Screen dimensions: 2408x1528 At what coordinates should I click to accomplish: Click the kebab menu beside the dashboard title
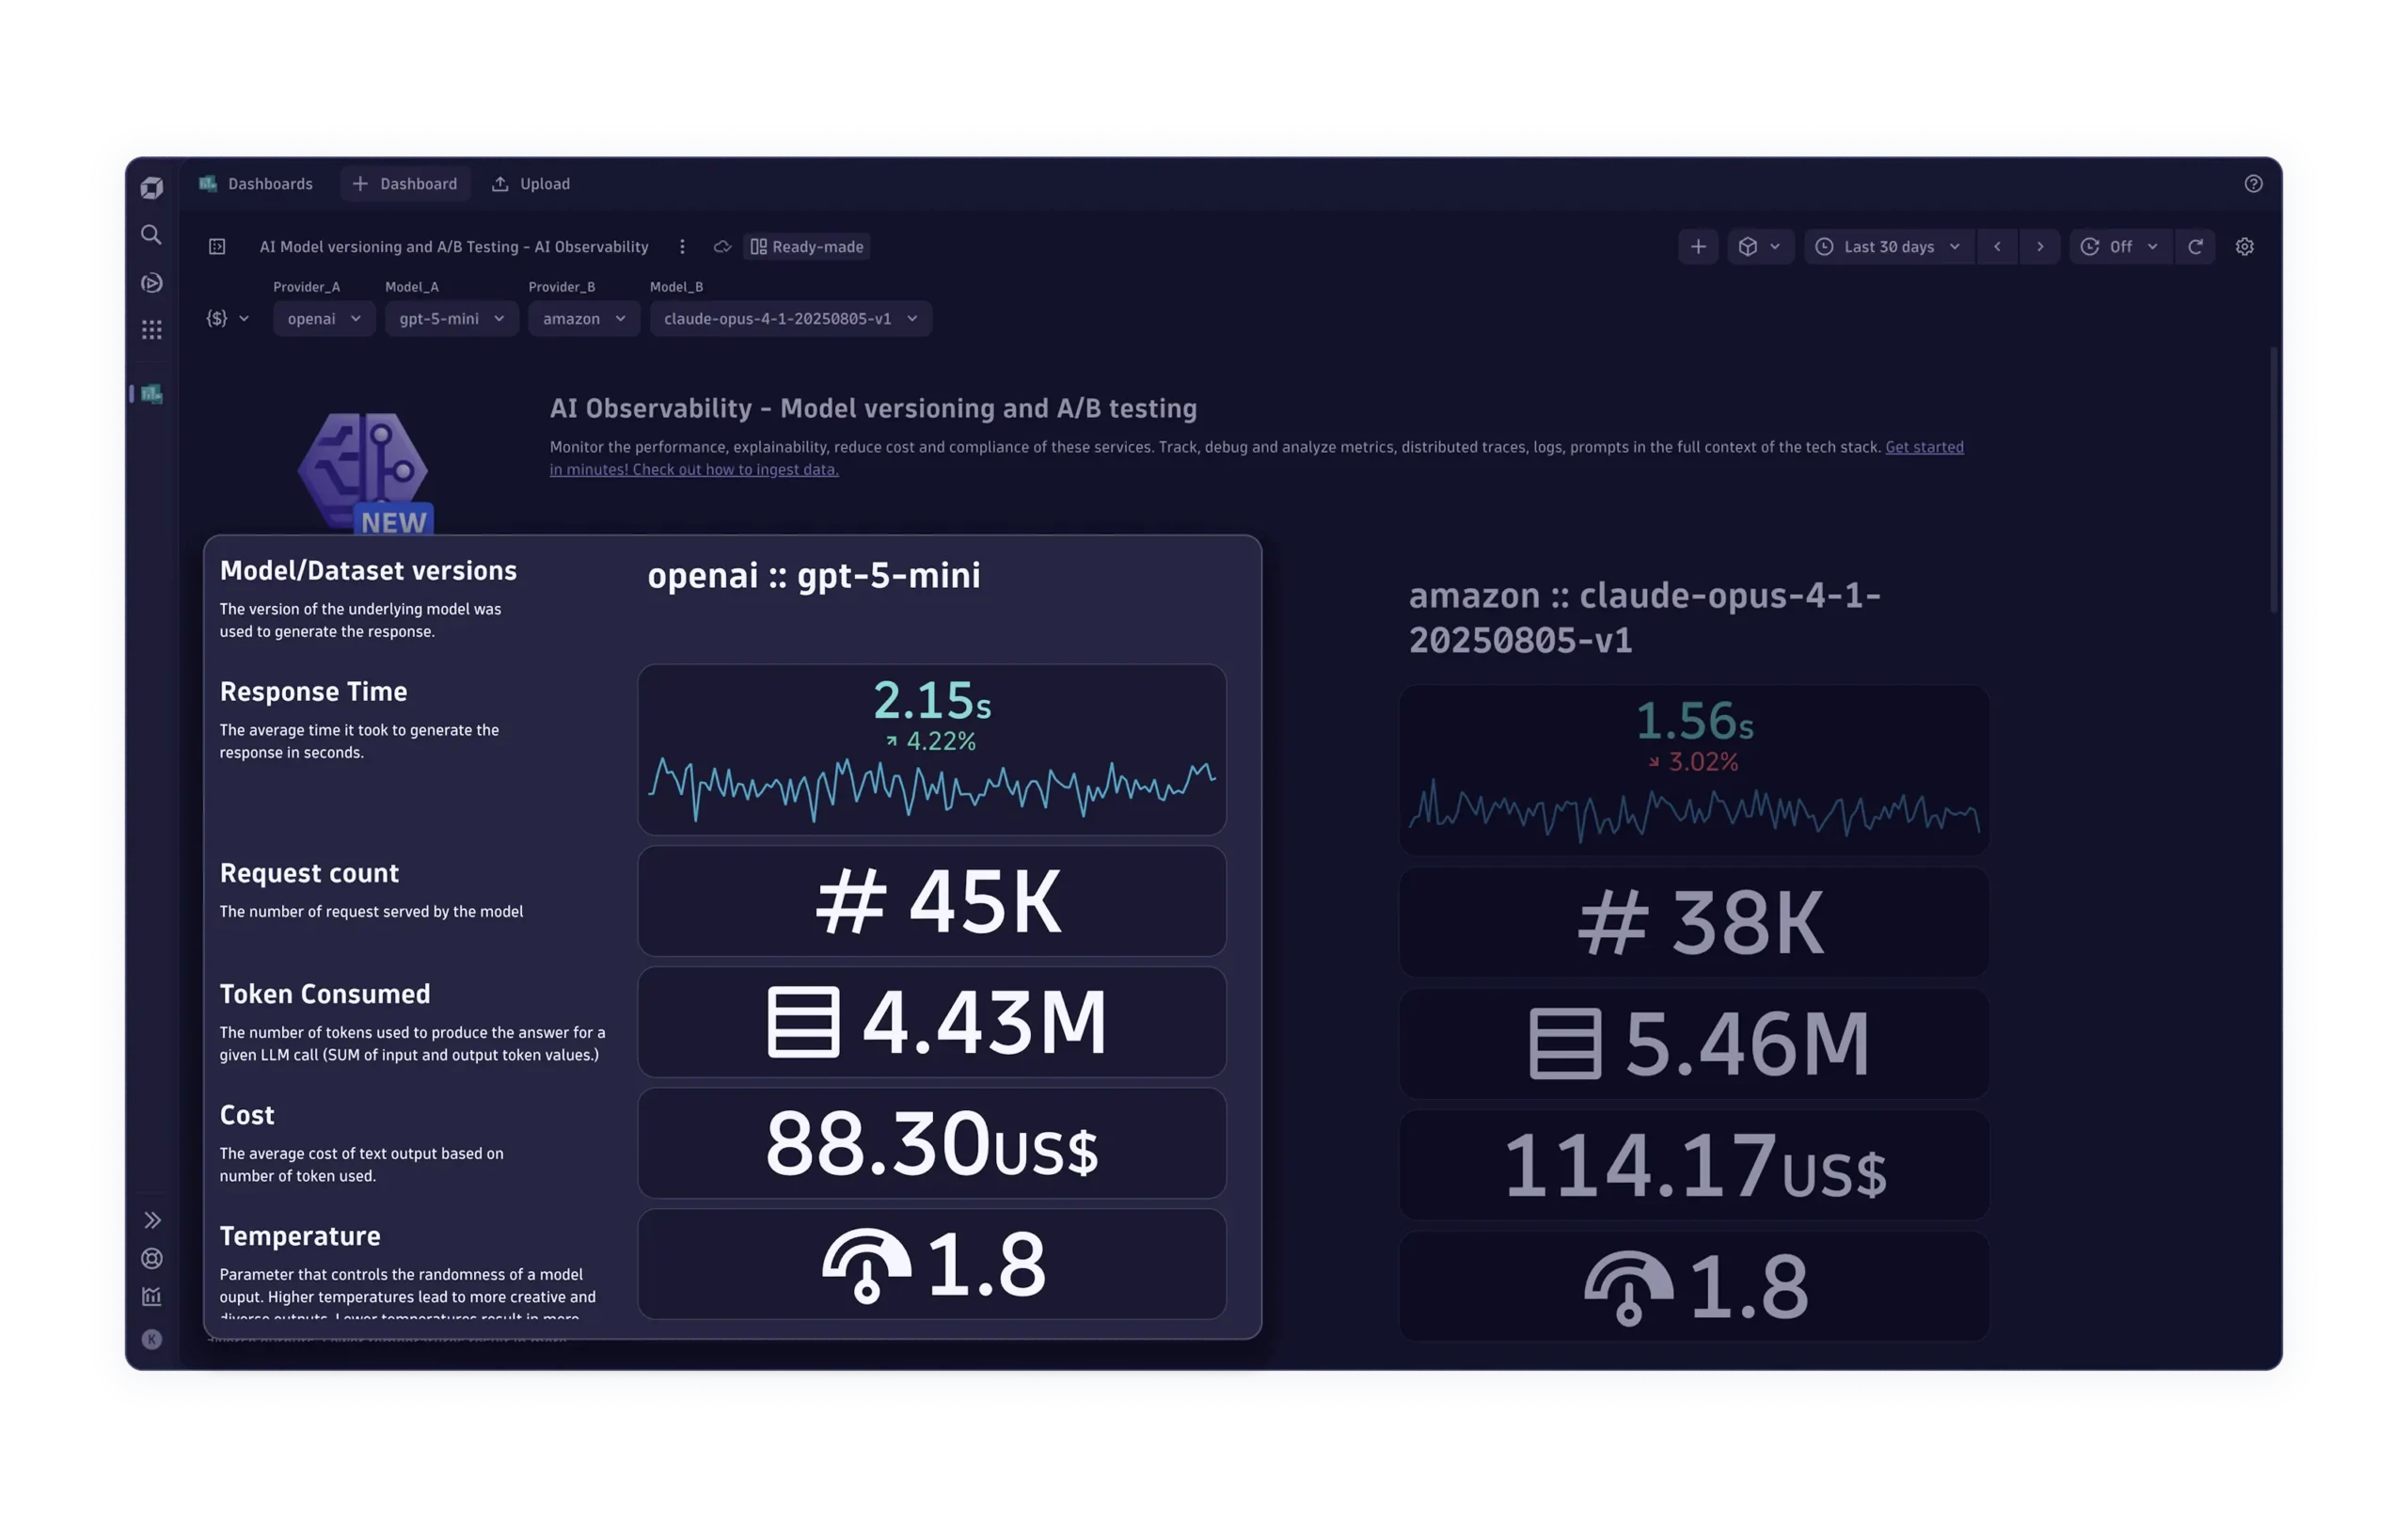pos(683,246)
